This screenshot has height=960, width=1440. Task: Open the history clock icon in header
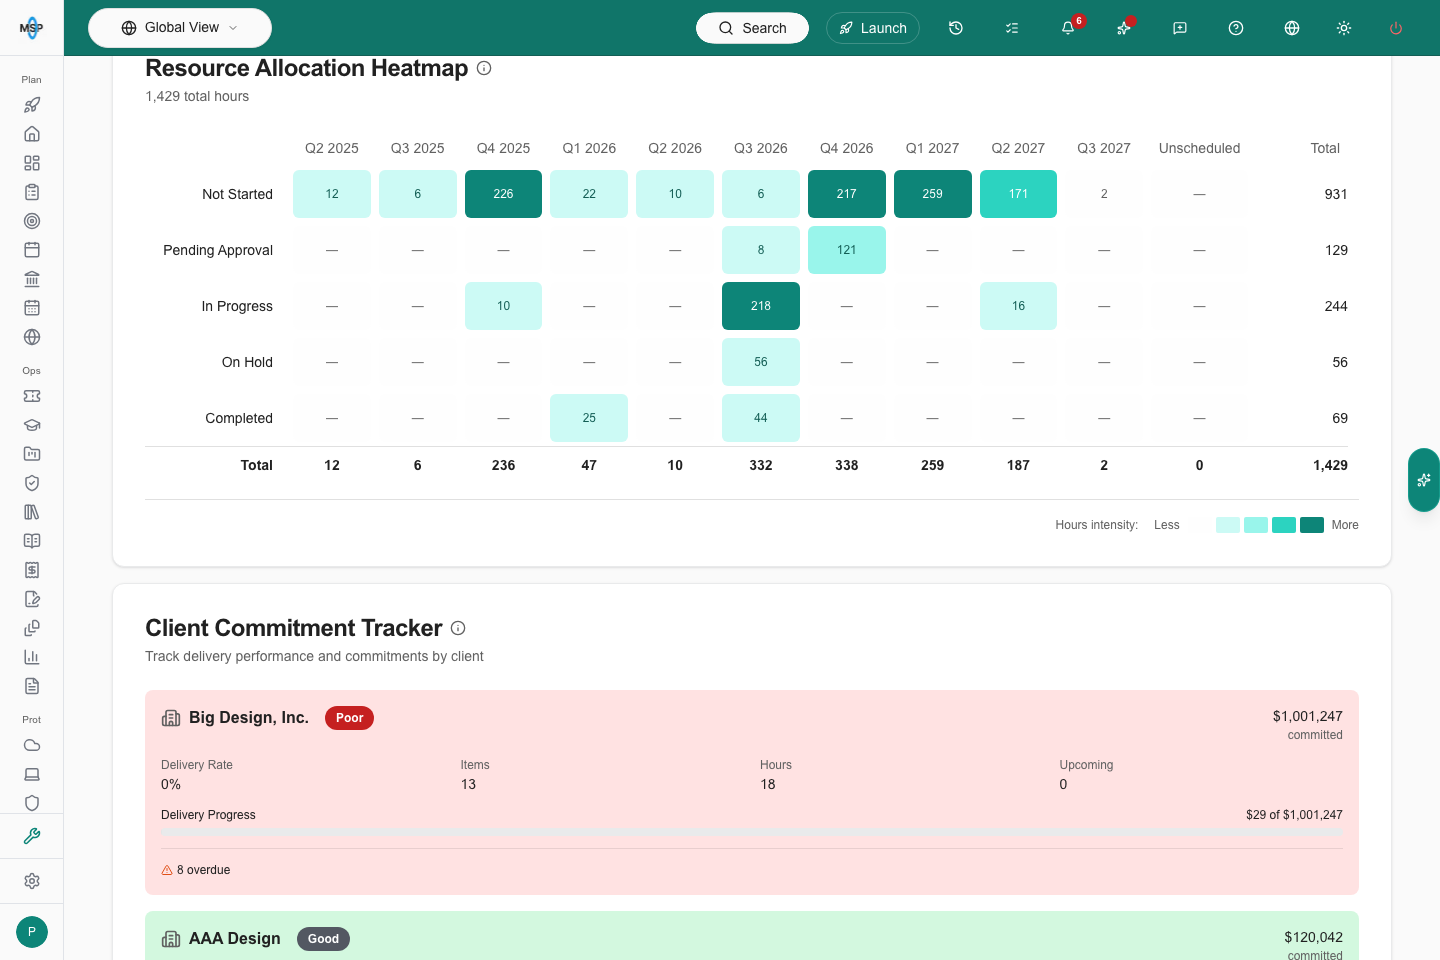(x=956, y=28)
